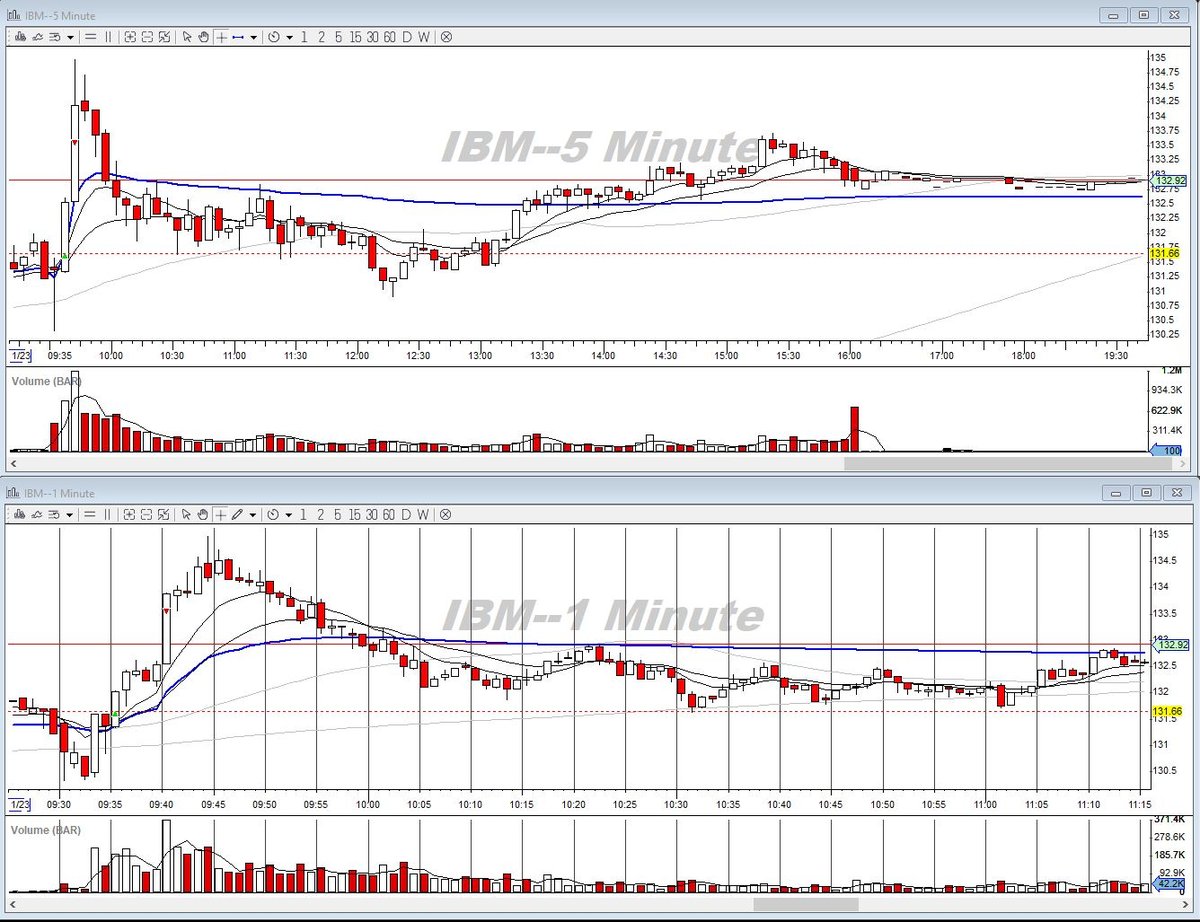Click the circled X icon in 1 Minute toolbar
This screenshot has height=922, width=1200.
point(445,515)
